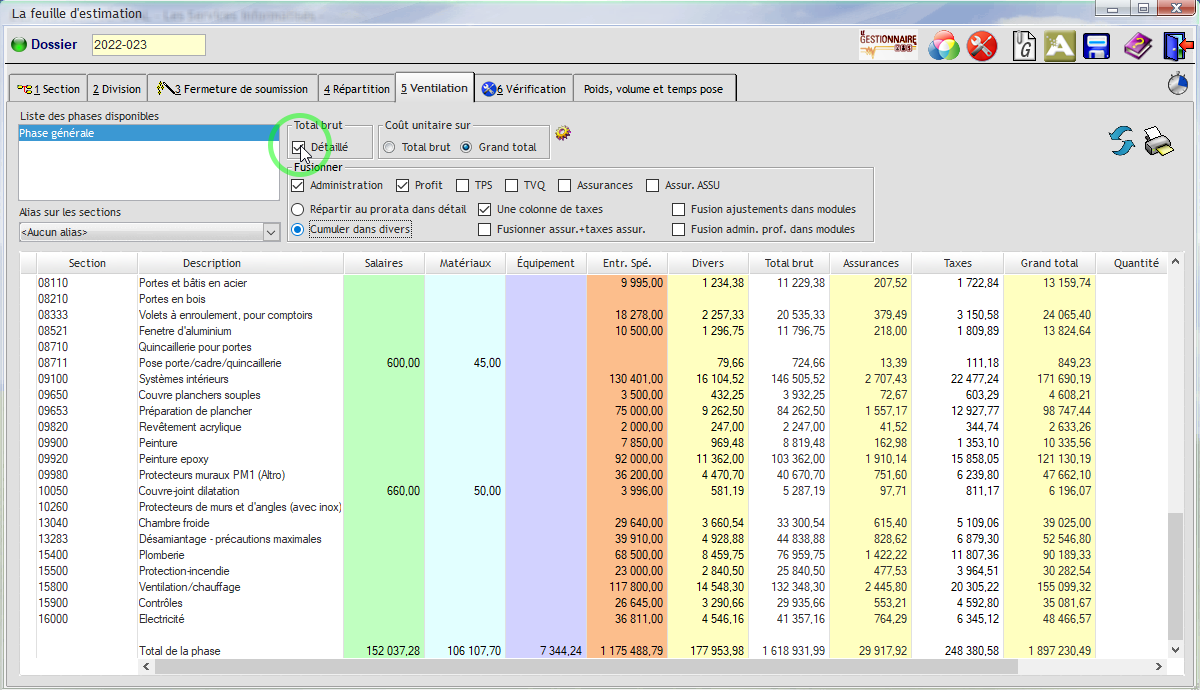
Task: Expand the Alias sur les sections dropdown
Action: pyautogui.click(x=270, y=232)
